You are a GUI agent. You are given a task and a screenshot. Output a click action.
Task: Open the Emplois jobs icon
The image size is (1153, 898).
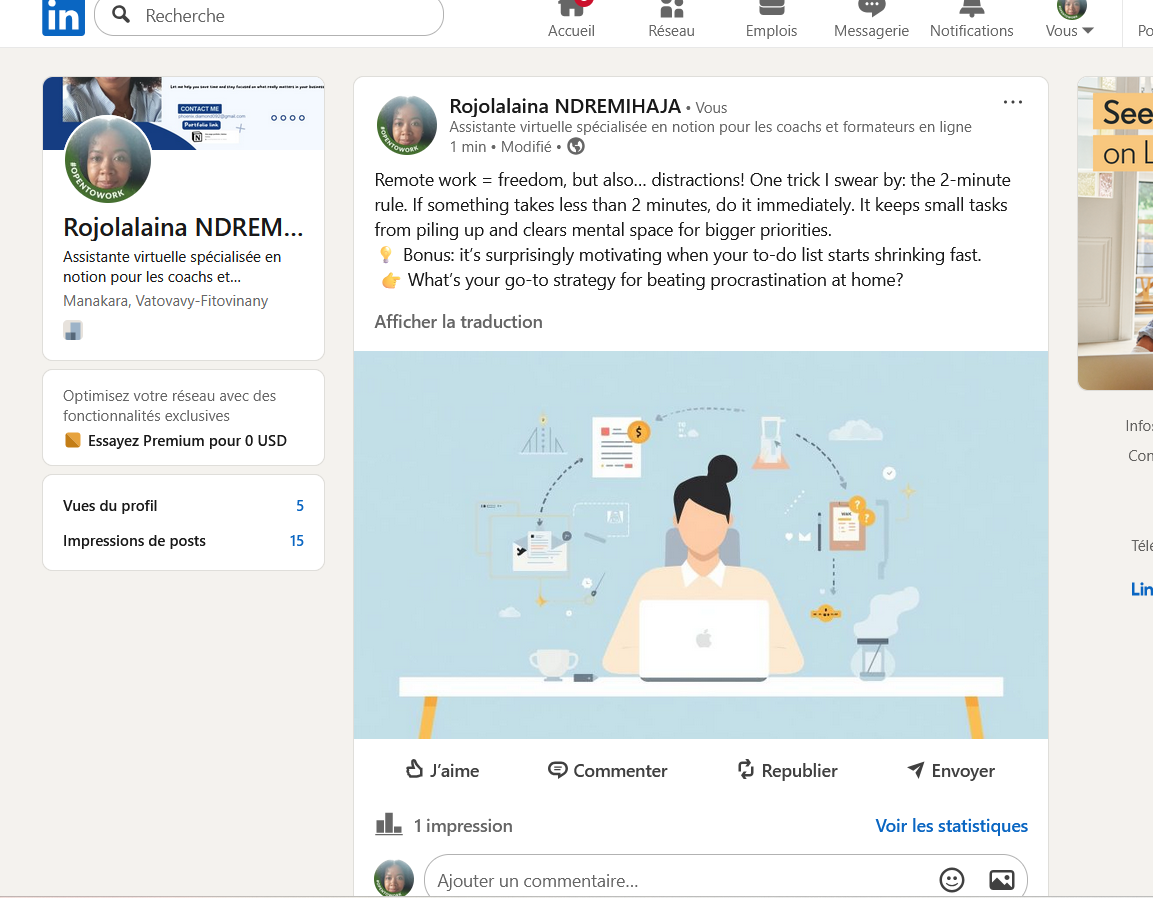(771, 10)
